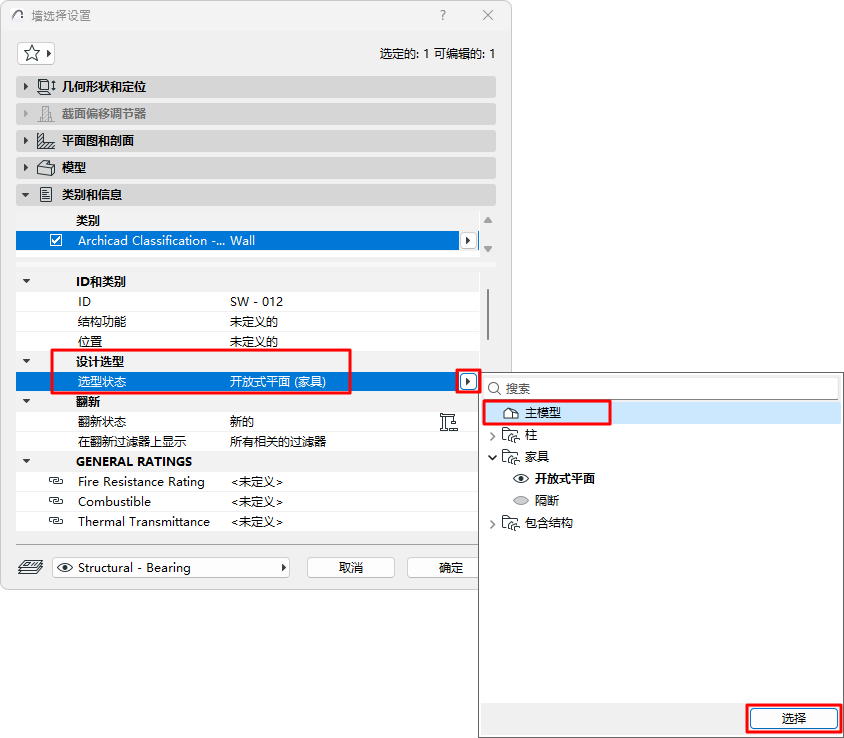This screenshot has width=844, height=738.
Task: Open the 选型状态 flyout arrow button
Action: 468,382
